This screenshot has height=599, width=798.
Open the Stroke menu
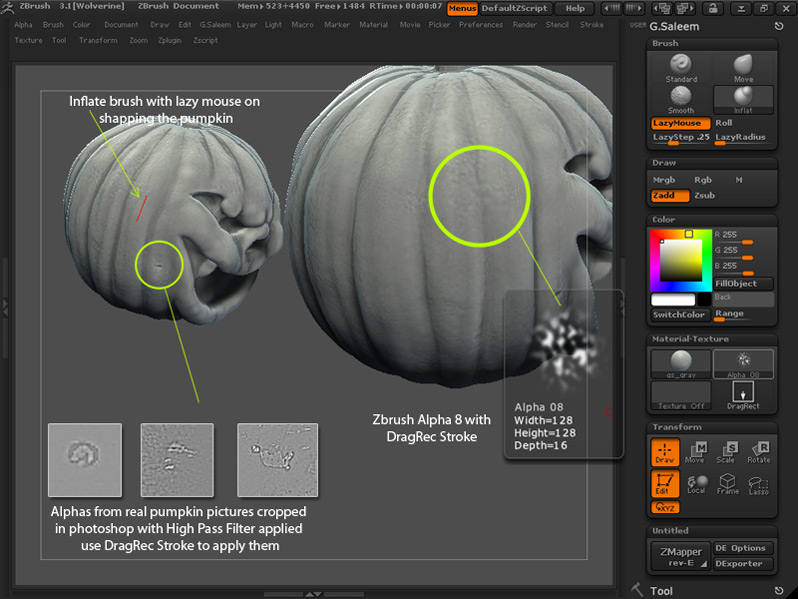[591, 24]
